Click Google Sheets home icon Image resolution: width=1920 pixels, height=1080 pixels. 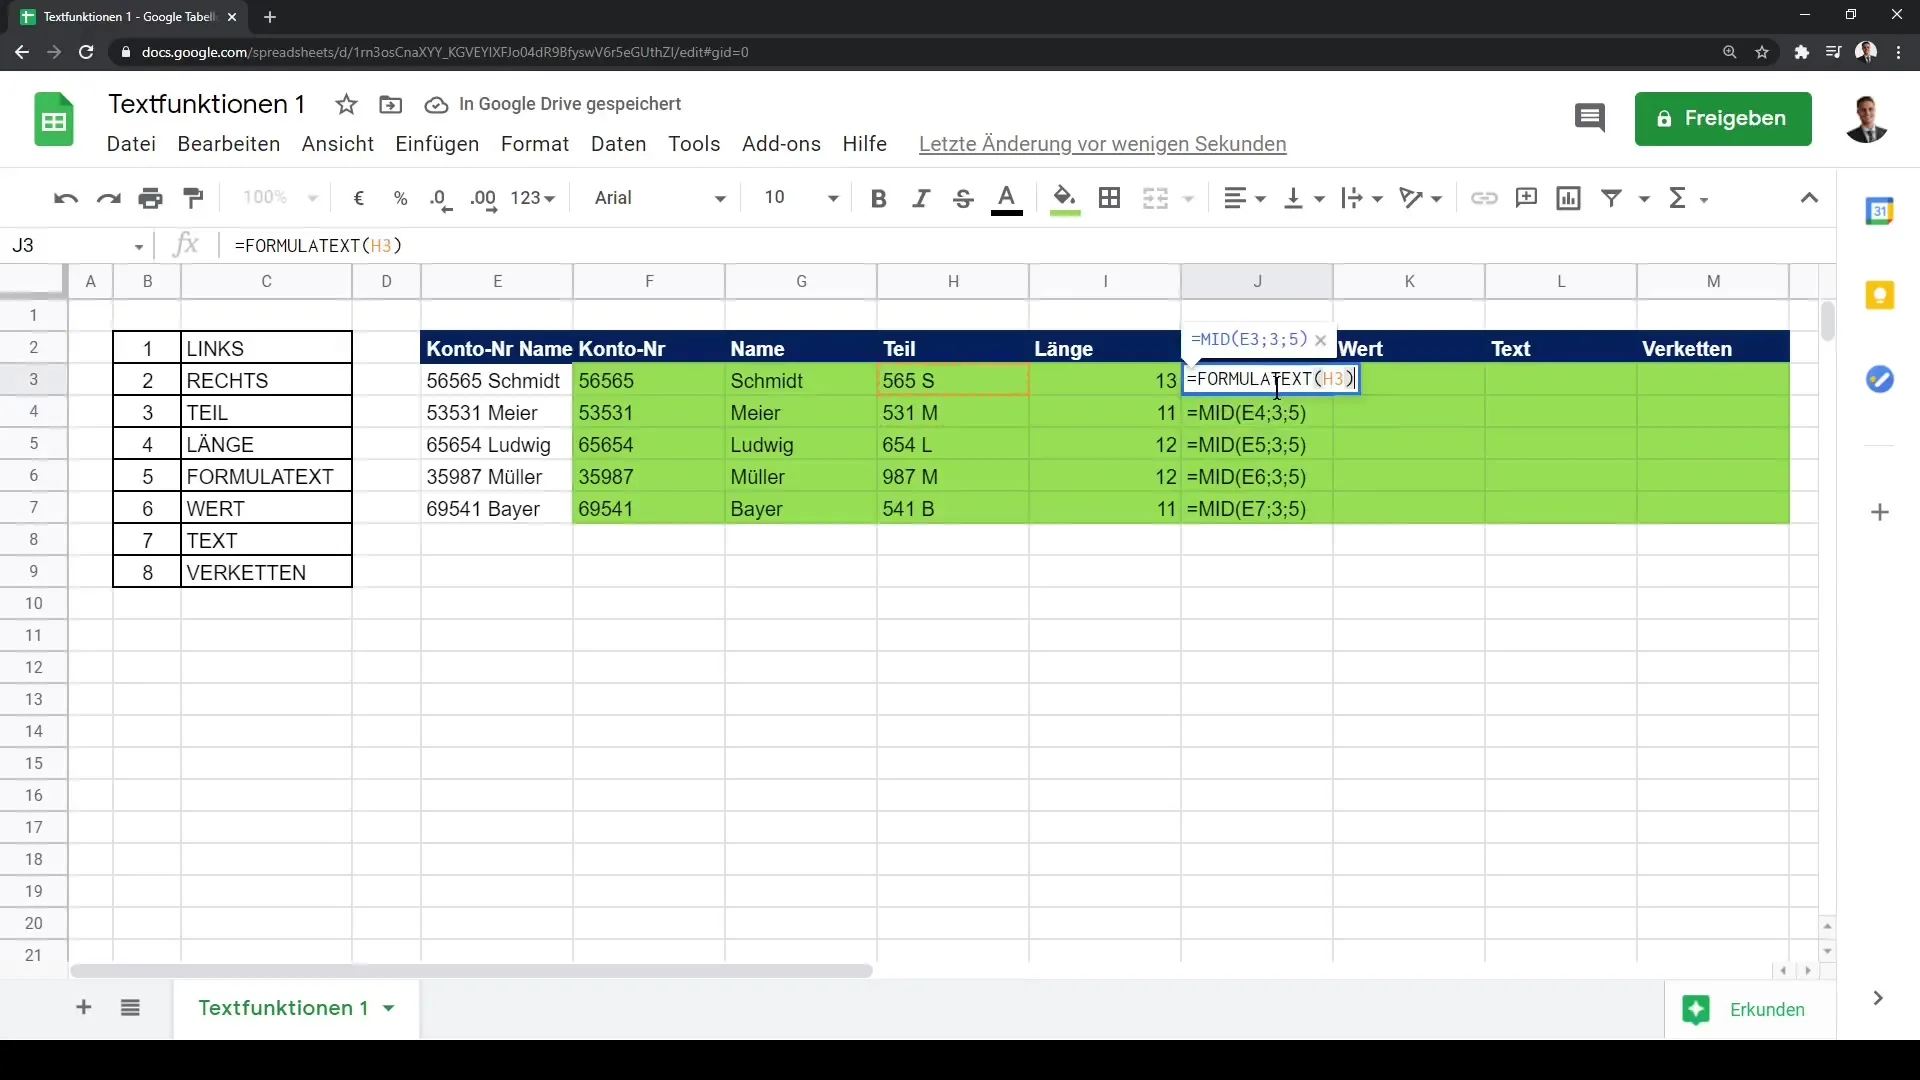[x=54, y=119]
